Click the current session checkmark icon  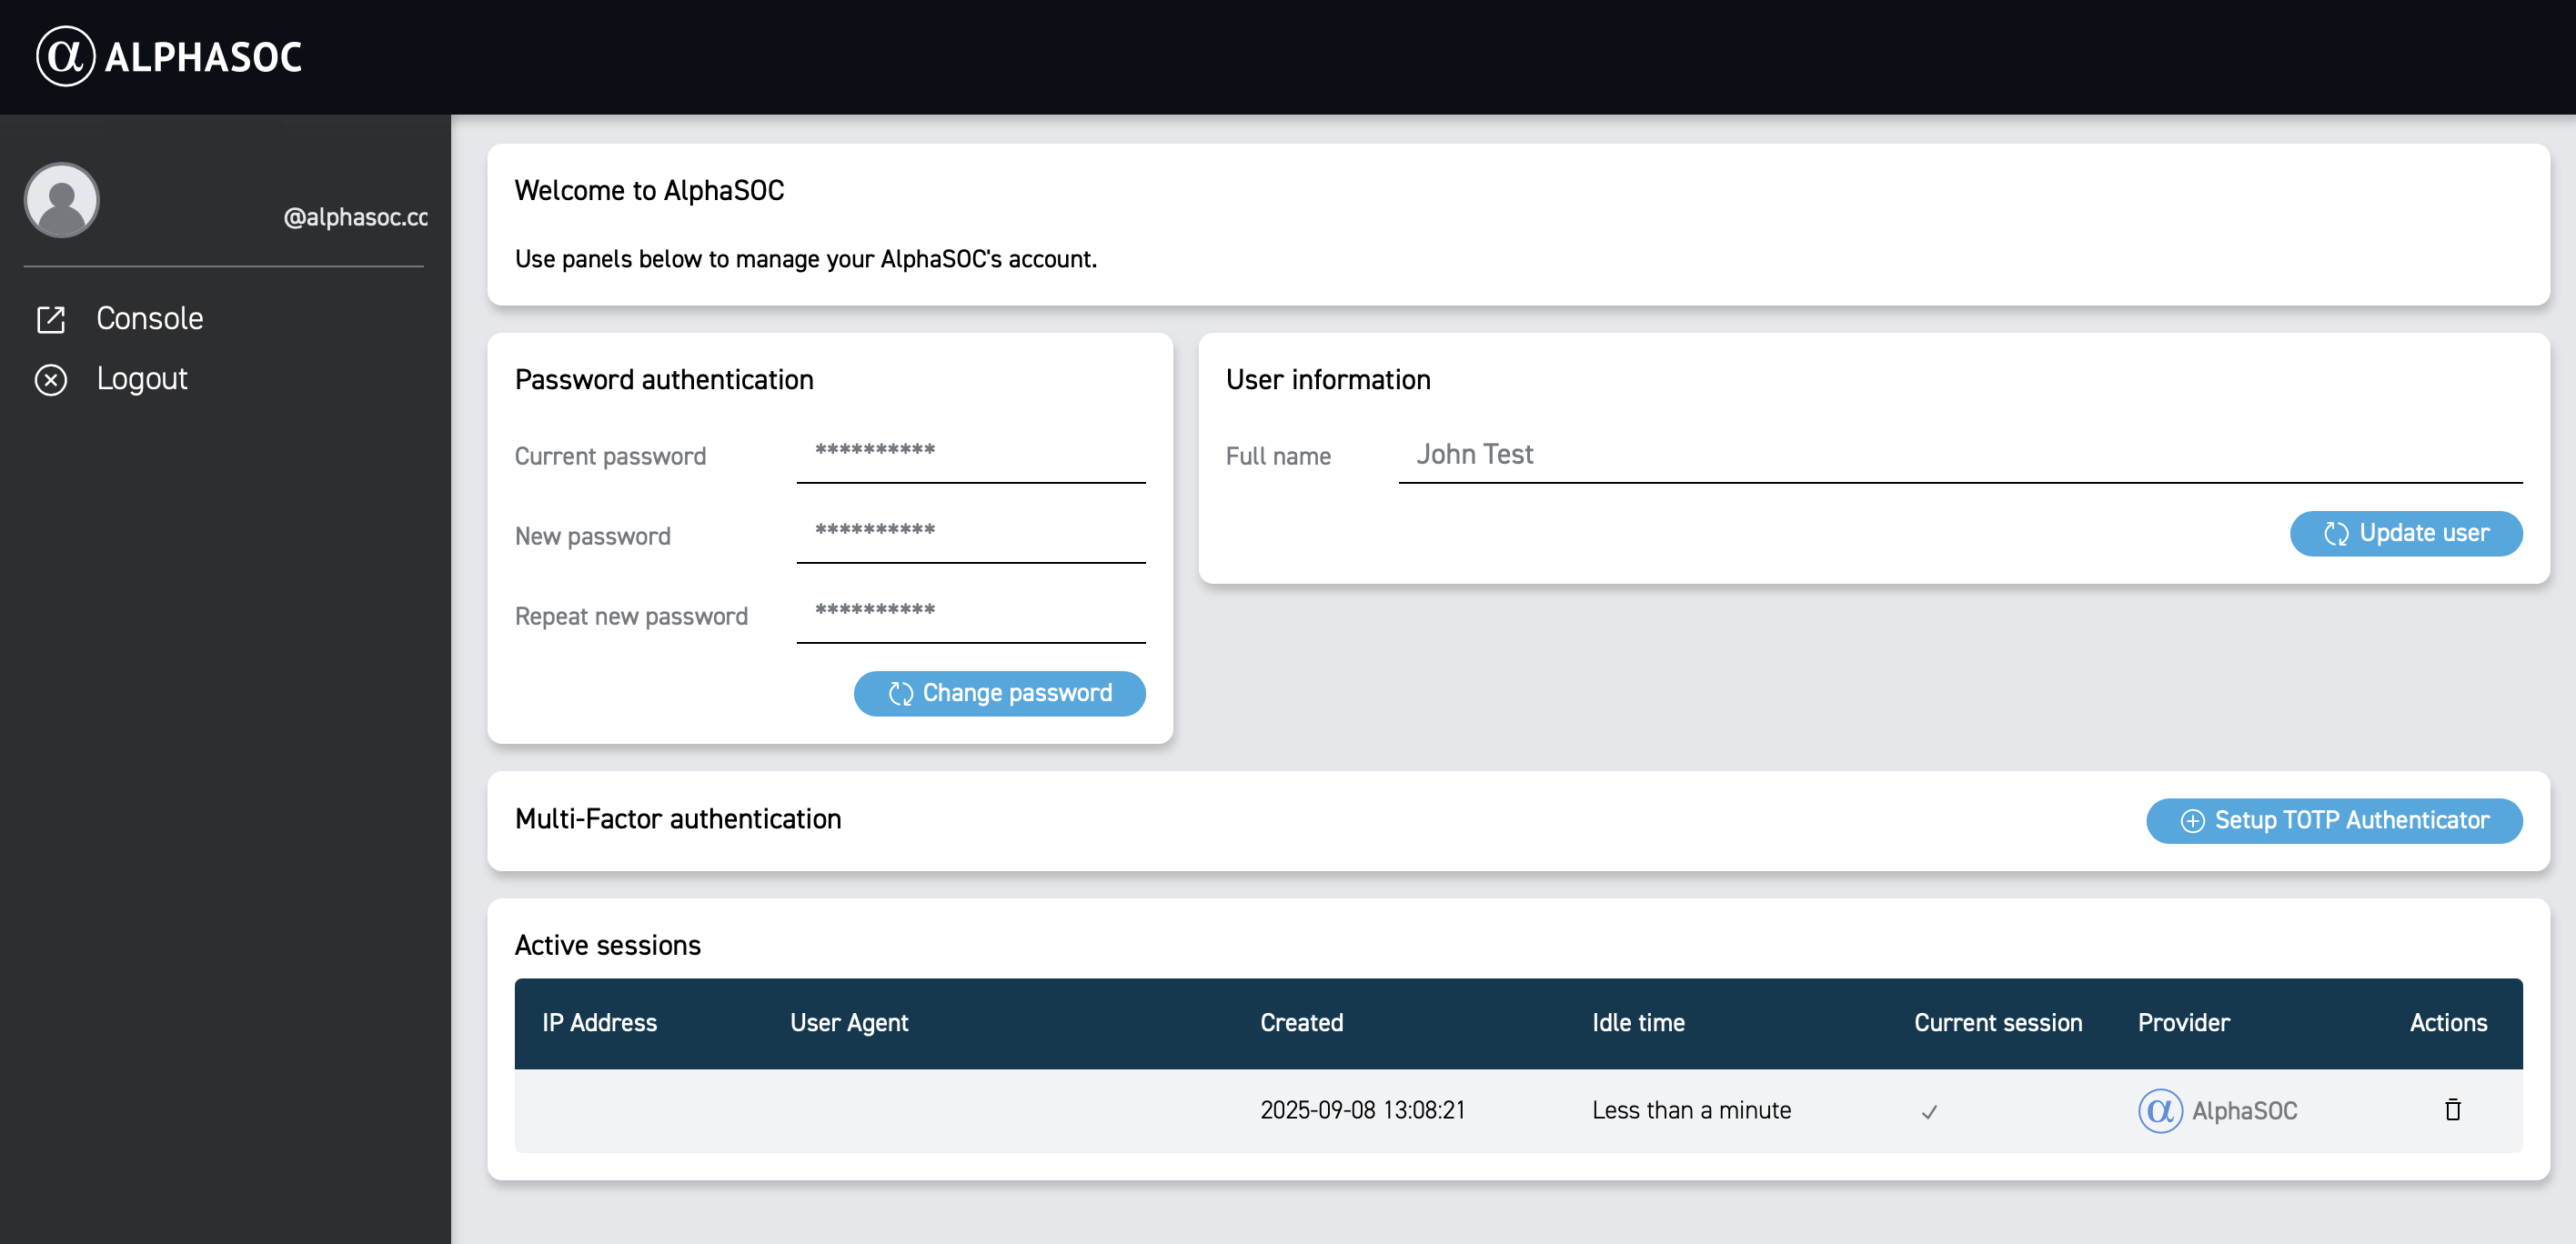pos(1929,1111)
